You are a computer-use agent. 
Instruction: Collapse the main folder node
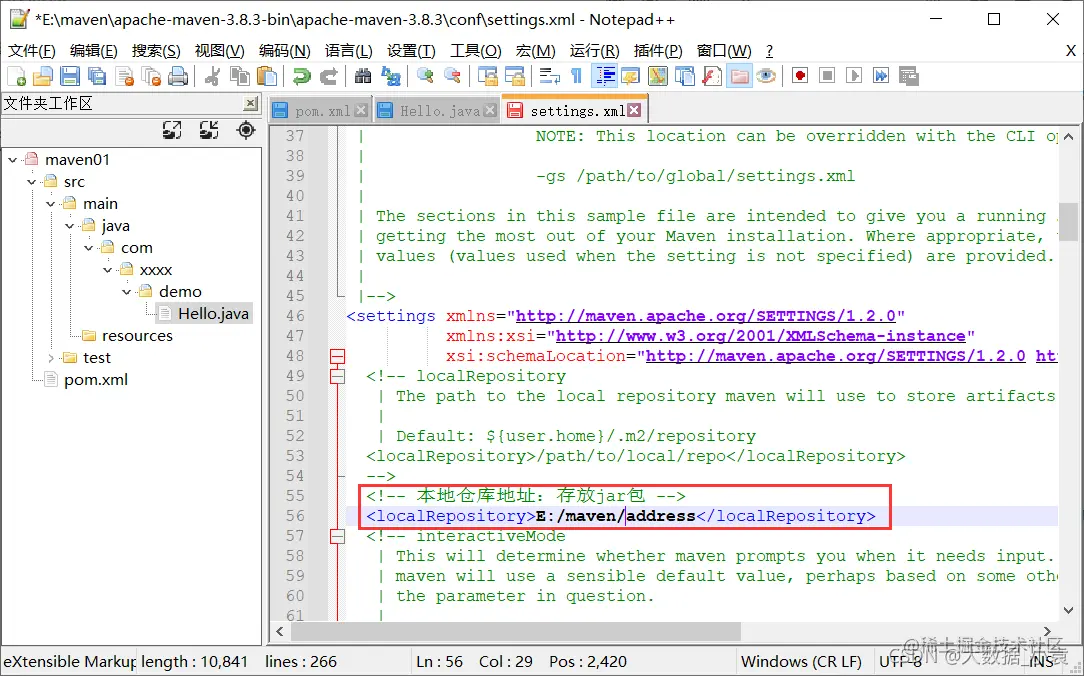click(50, 204)
